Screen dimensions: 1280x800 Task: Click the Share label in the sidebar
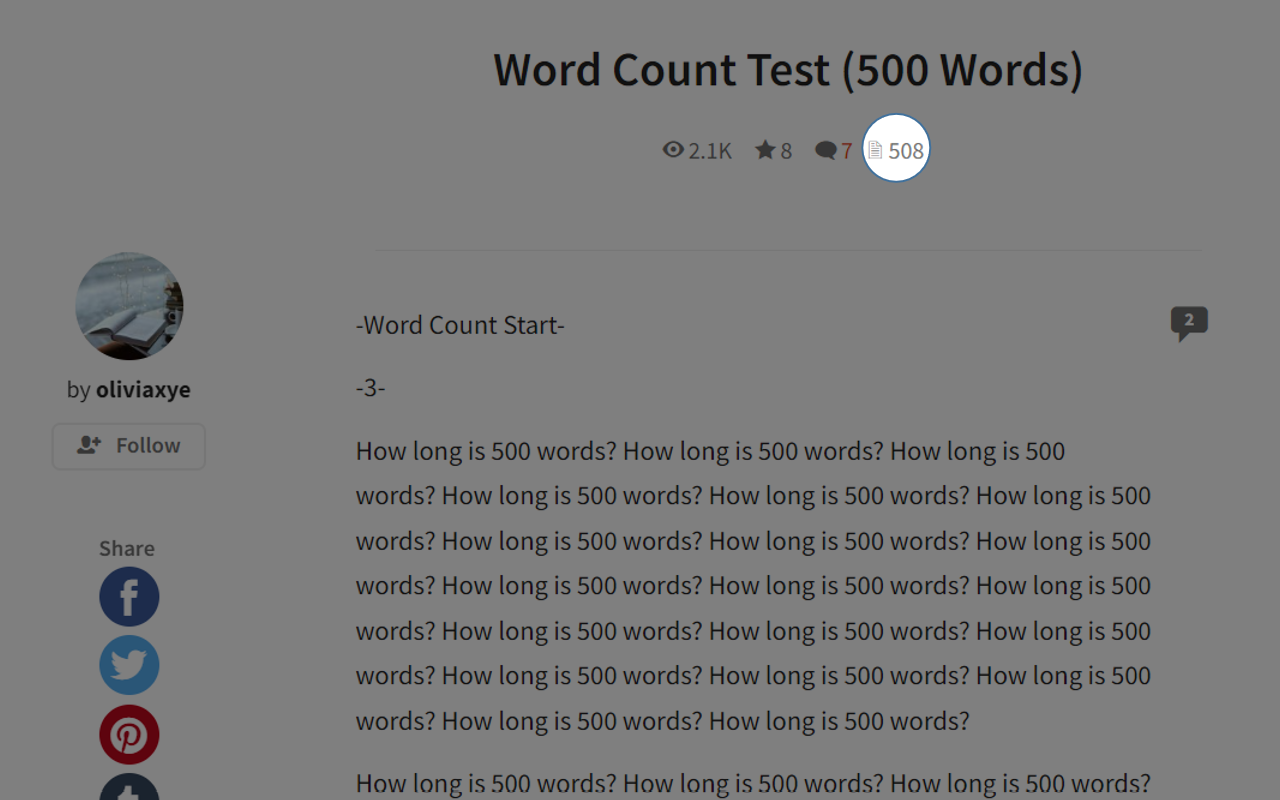[x=127, y=548]
